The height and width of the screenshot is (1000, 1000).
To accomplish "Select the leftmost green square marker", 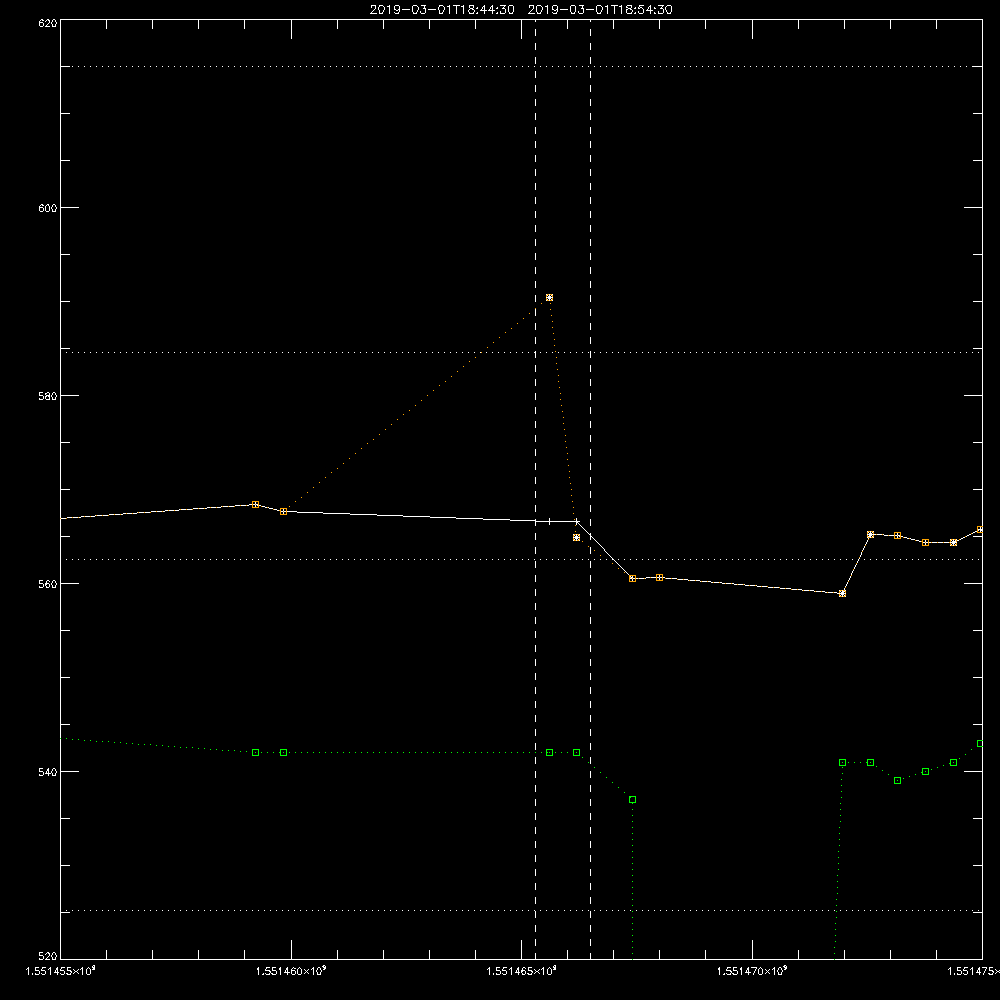I will coord(255,753).
